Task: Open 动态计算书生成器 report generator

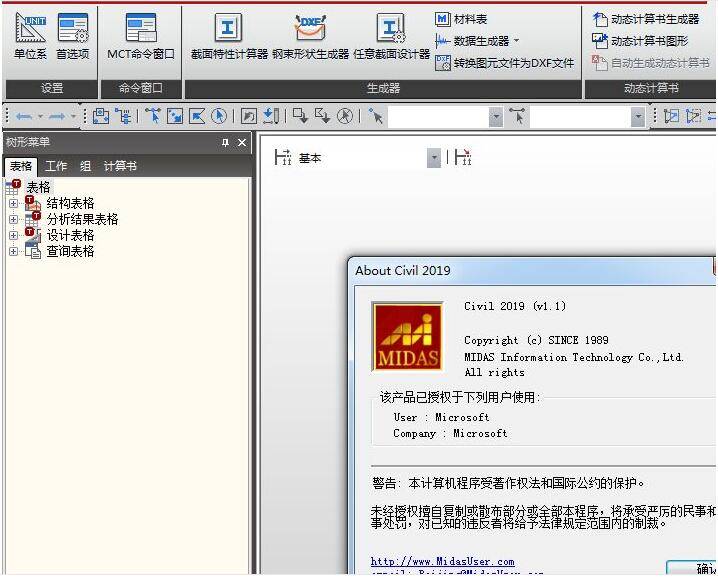Action: click(x=646, y=19)
